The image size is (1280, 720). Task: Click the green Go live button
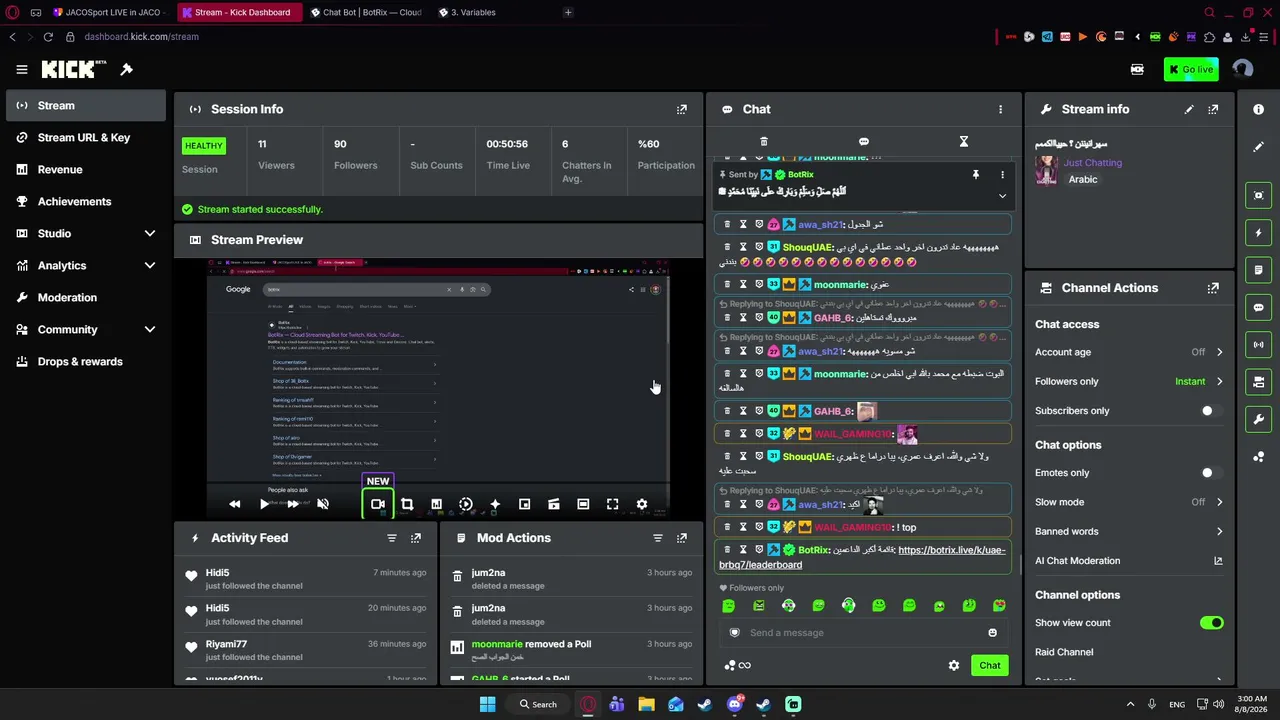1191,69
